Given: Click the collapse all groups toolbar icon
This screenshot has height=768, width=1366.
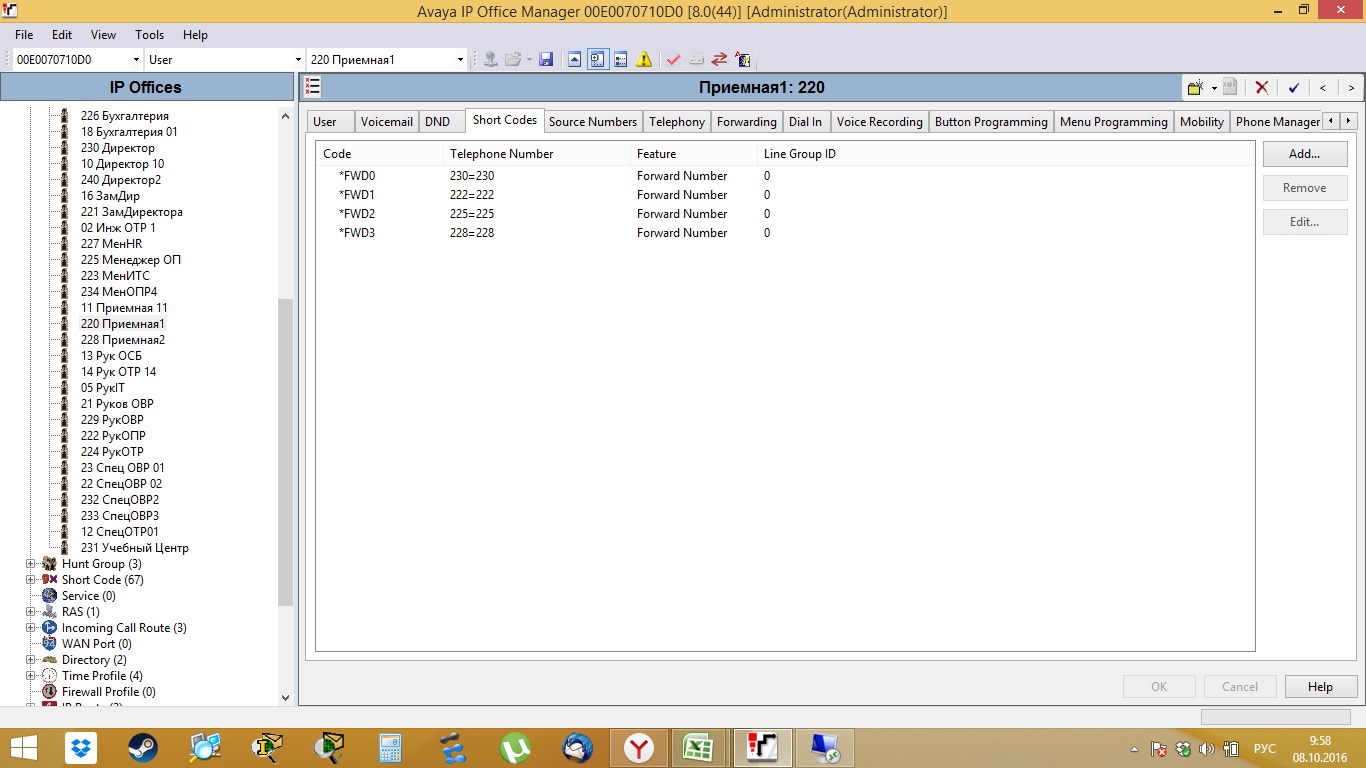Looking at the screenshot, I should pyautogui.click(x=575, y=60).
